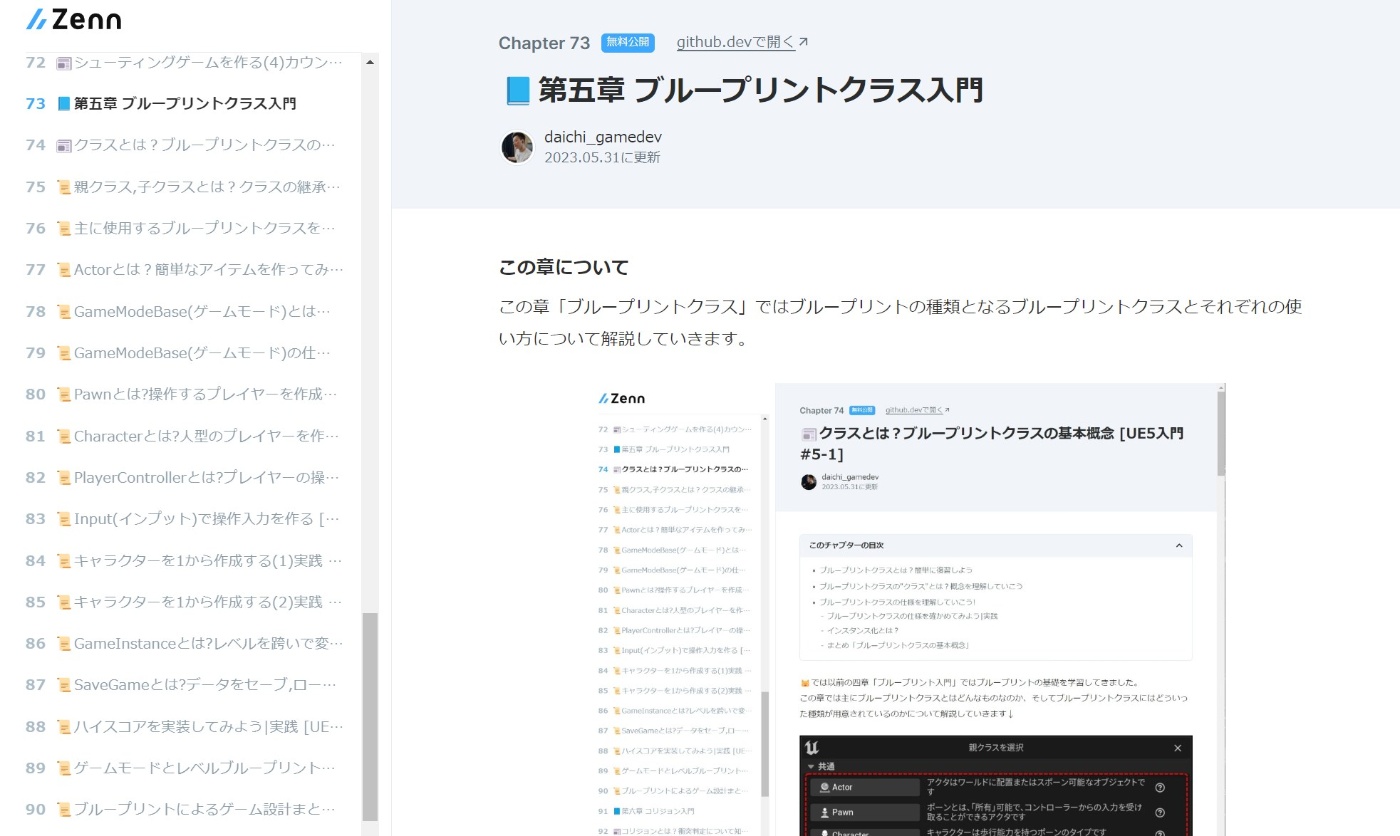Viewport: 1400px width, 836px height.
Task: Open chapter 77 Actorとは？
Action: [x=184, y=269]
